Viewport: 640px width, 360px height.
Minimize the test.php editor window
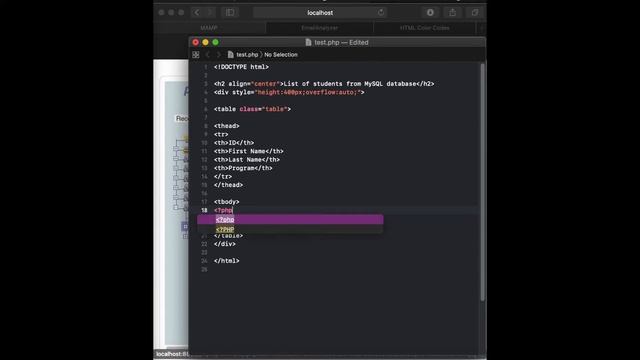pyautogui.click(x=205, y=42)
